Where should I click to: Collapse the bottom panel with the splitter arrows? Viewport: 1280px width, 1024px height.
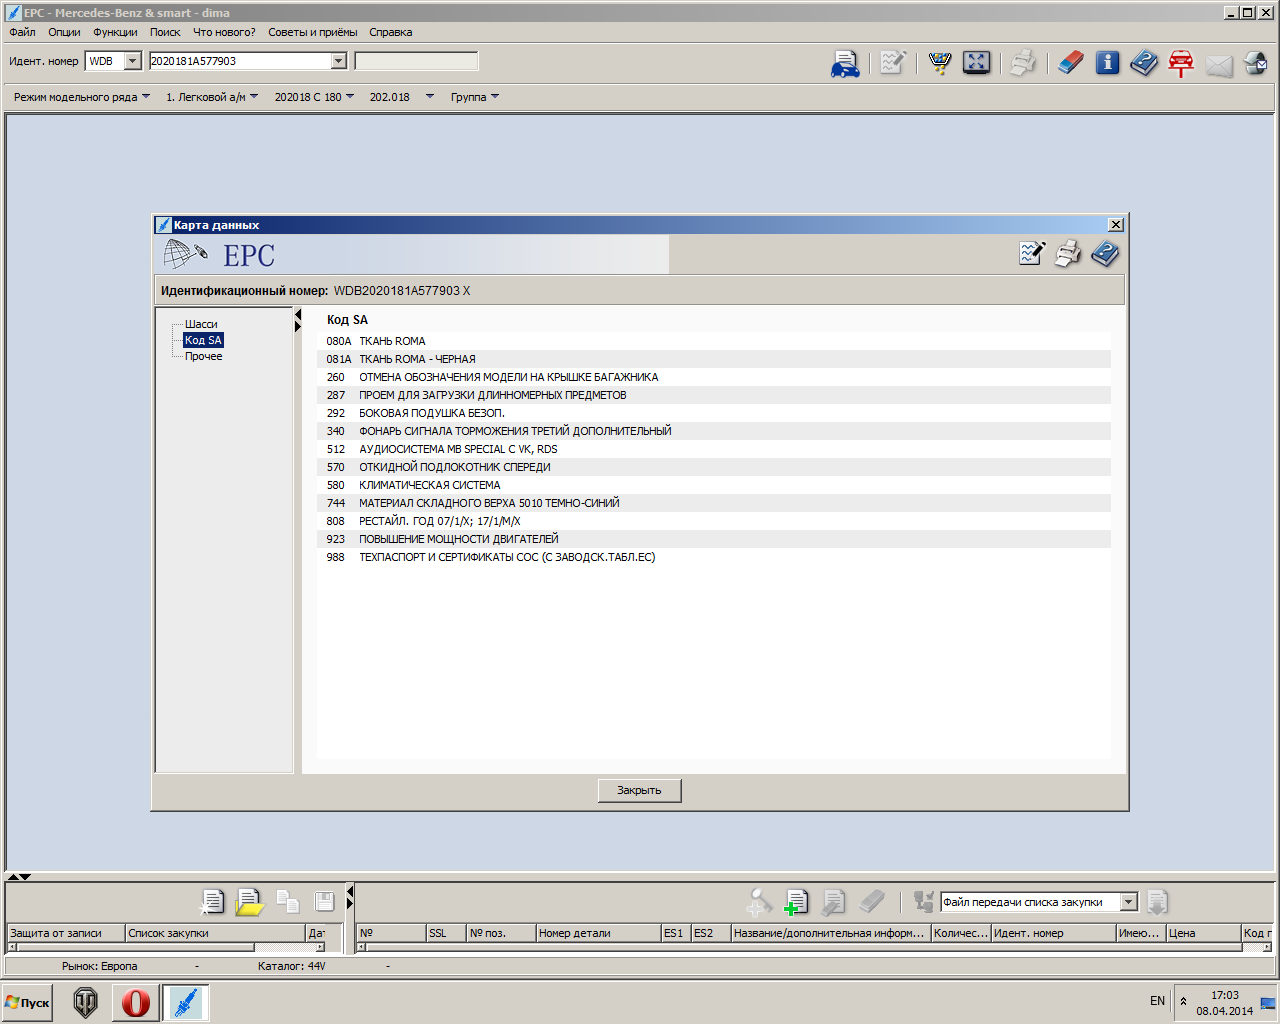click(19, 877)
